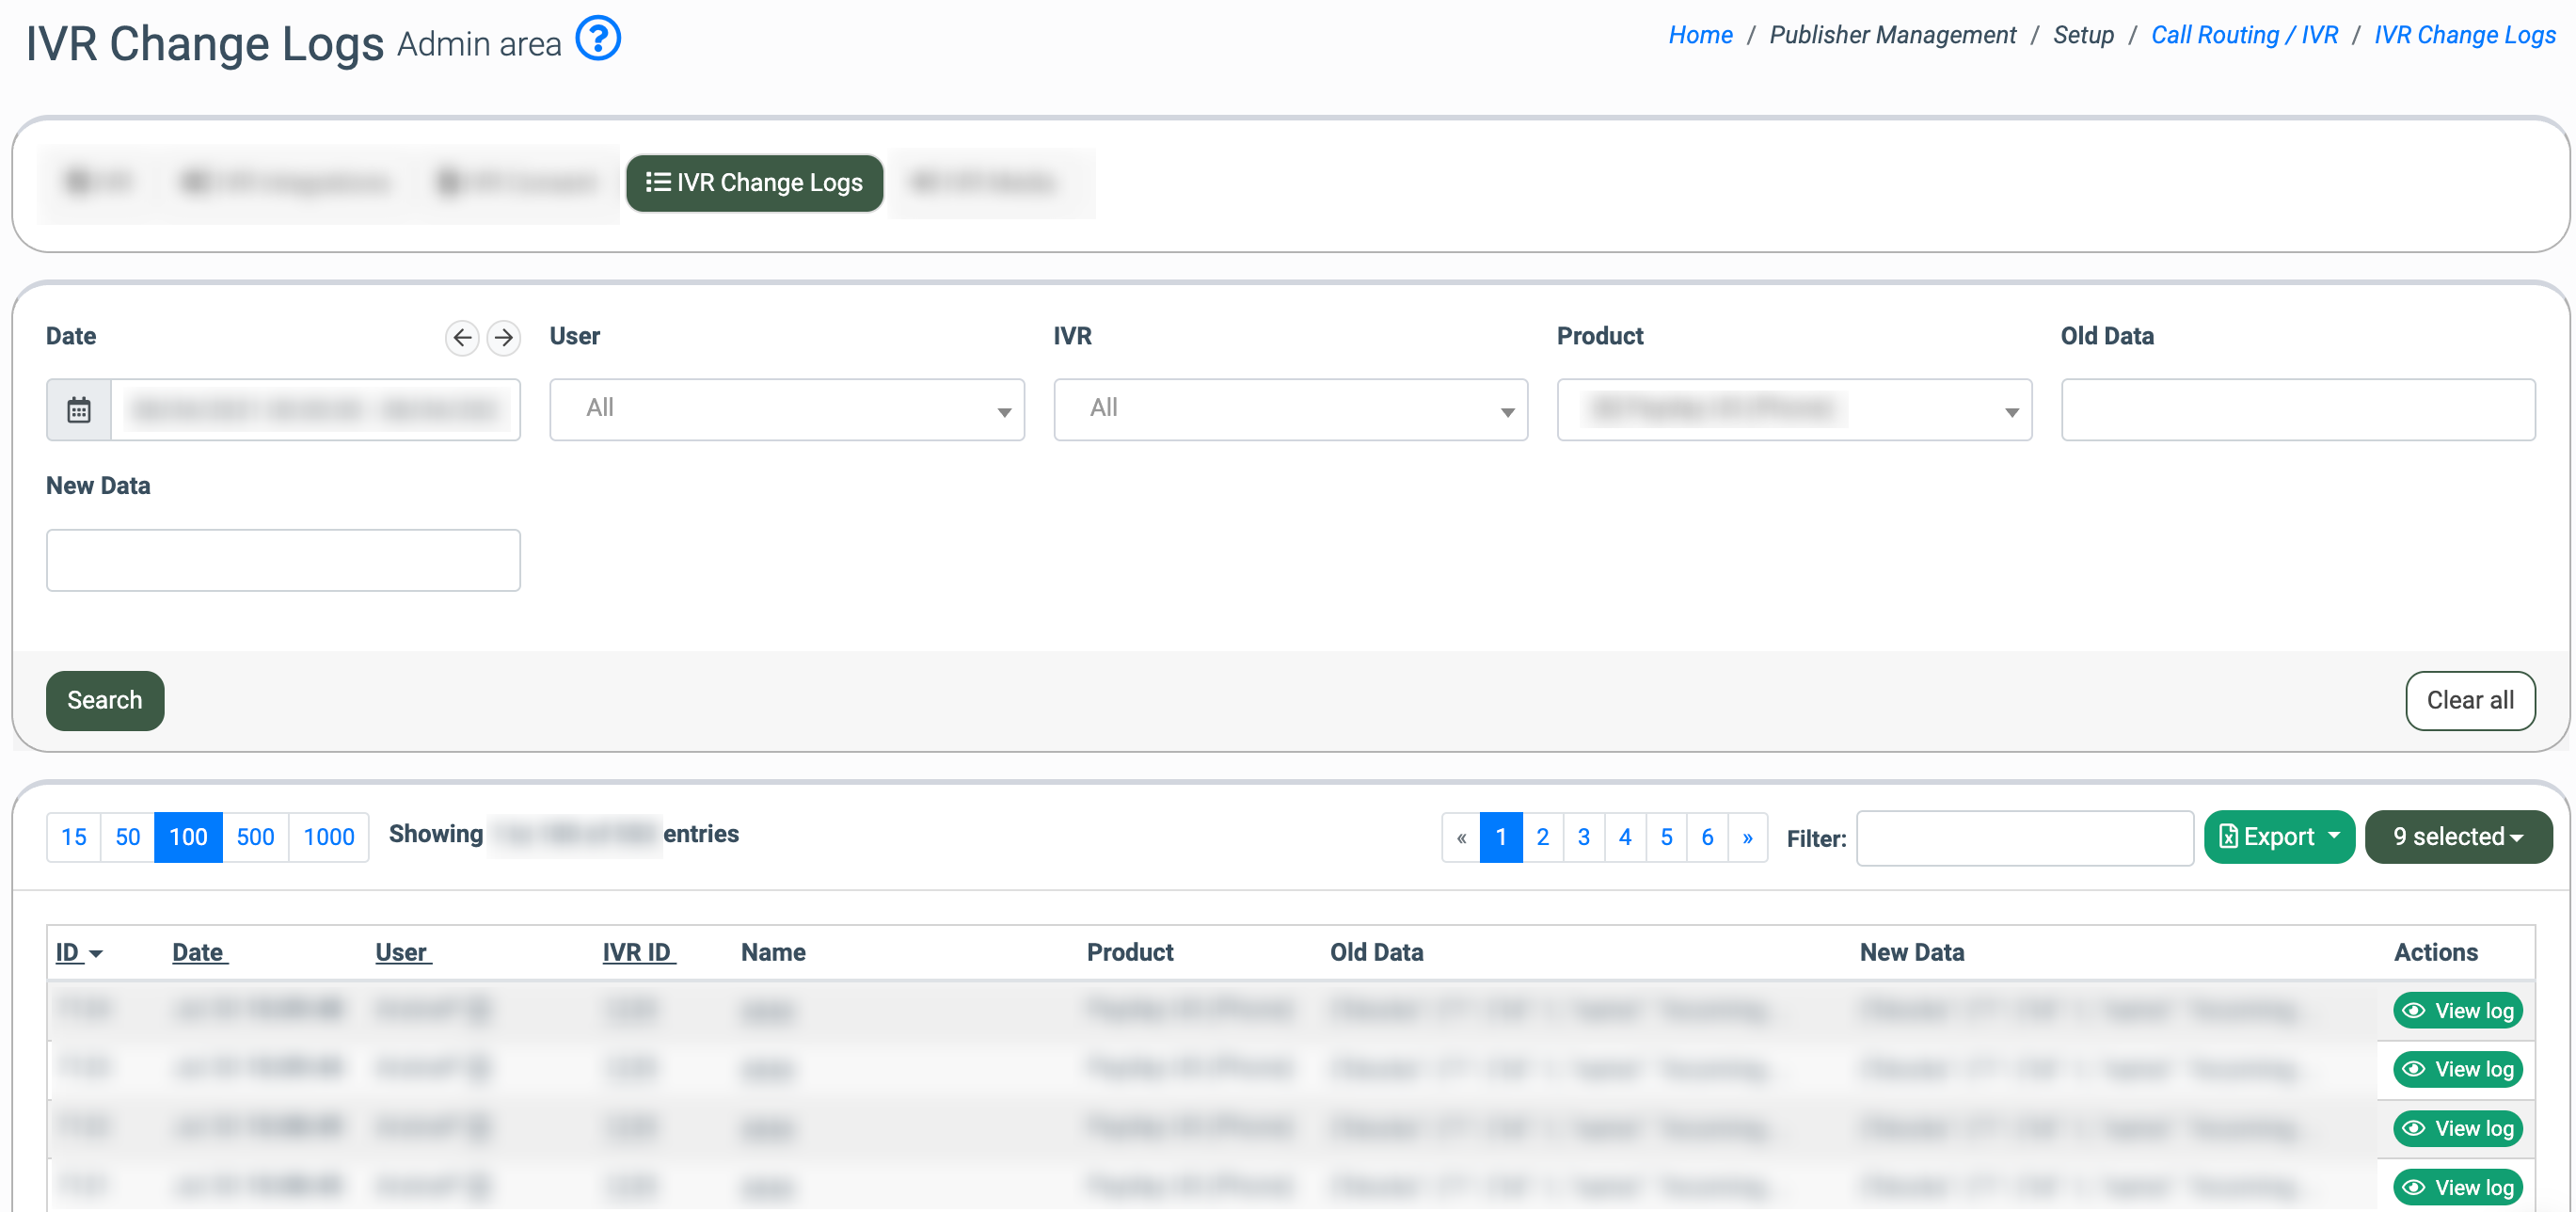Show 500 entries per page

click(255, 837)
